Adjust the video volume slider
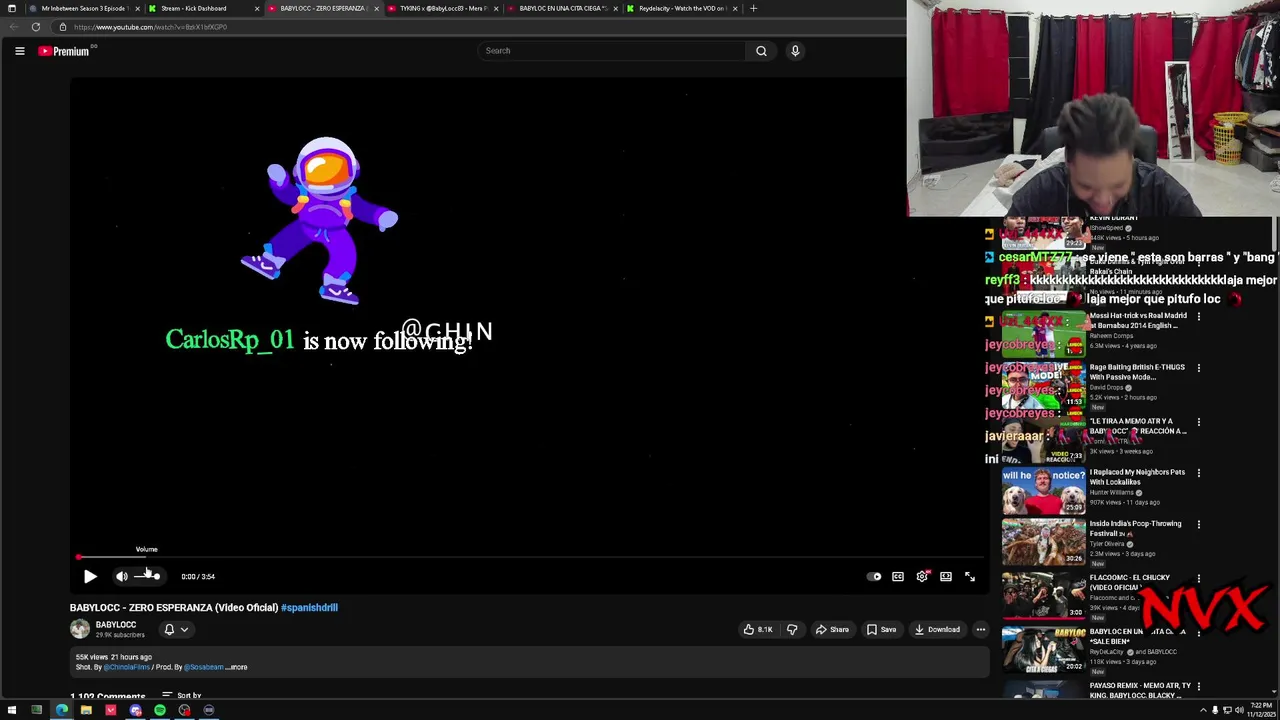This screenshot has height=720, width=1280. click(147, 576)
